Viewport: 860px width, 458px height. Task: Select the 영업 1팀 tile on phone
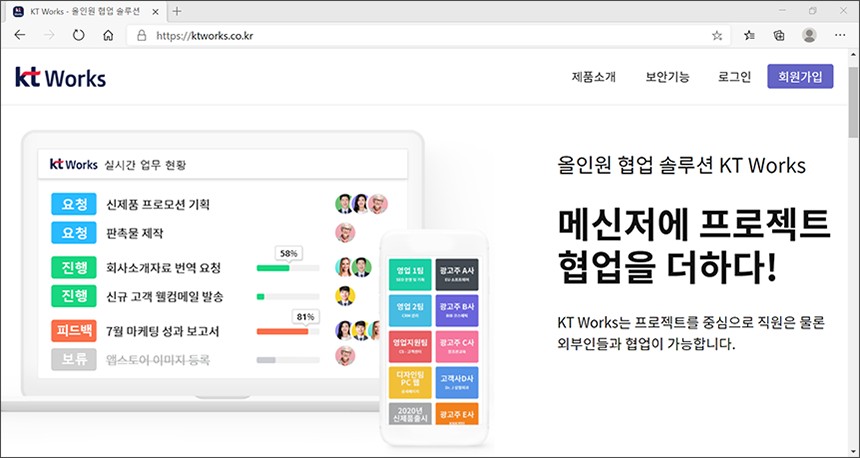point(410,274)
